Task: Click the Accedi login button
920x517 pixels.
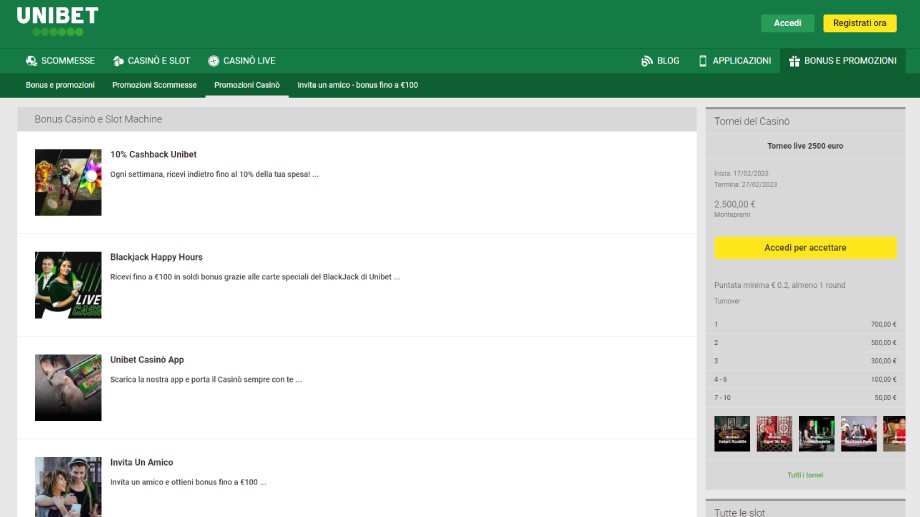Action: (x=787, y=23)
